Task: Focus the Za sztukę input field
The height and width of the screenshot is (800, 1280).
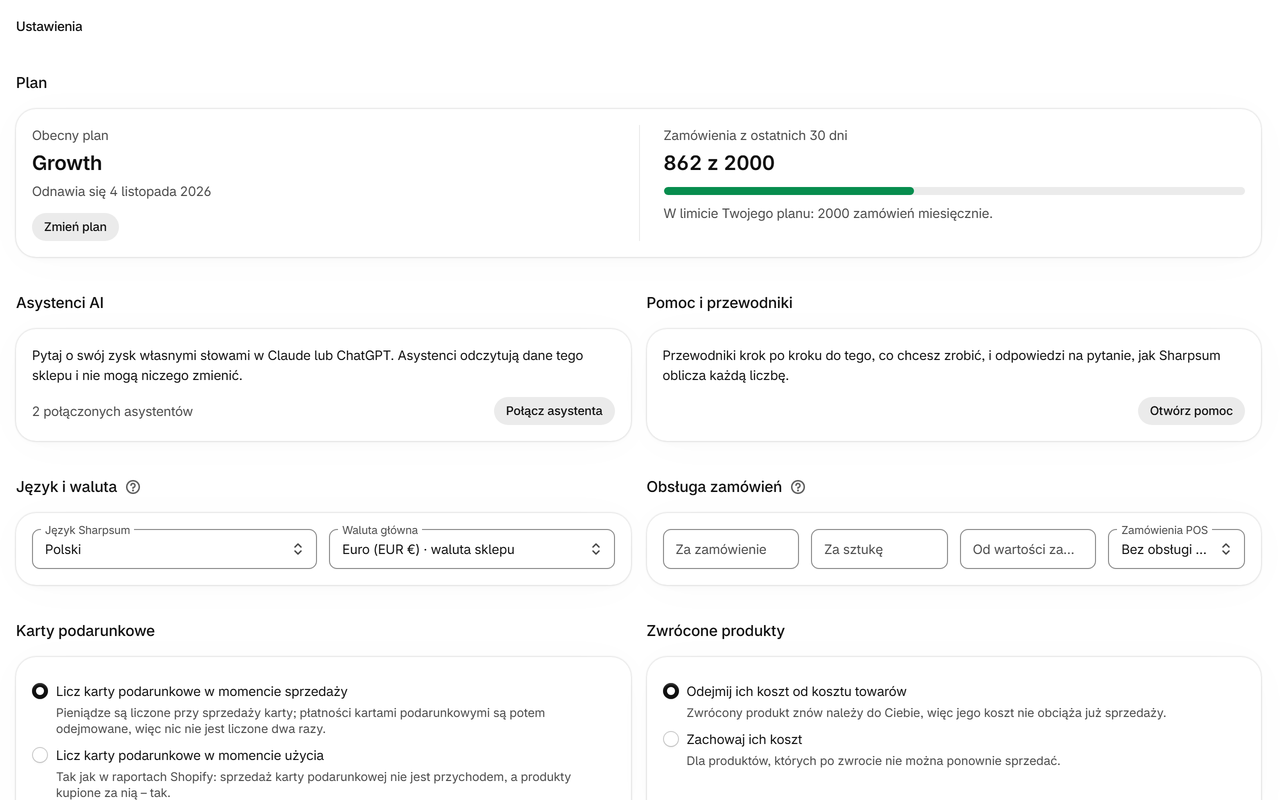Action: [879, 549]
